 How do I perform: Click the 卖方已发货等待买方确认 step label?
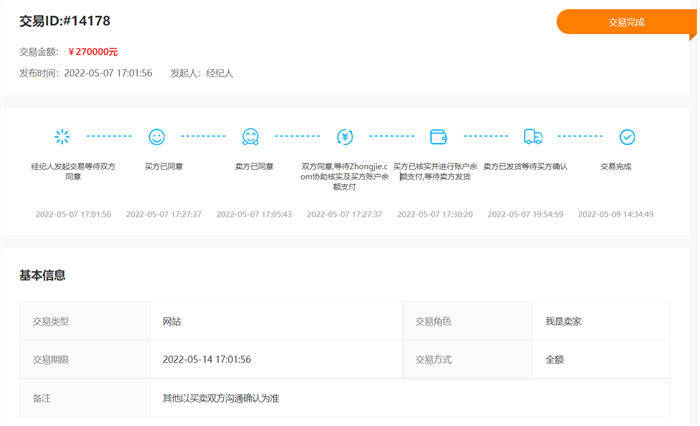click(525, 166)
